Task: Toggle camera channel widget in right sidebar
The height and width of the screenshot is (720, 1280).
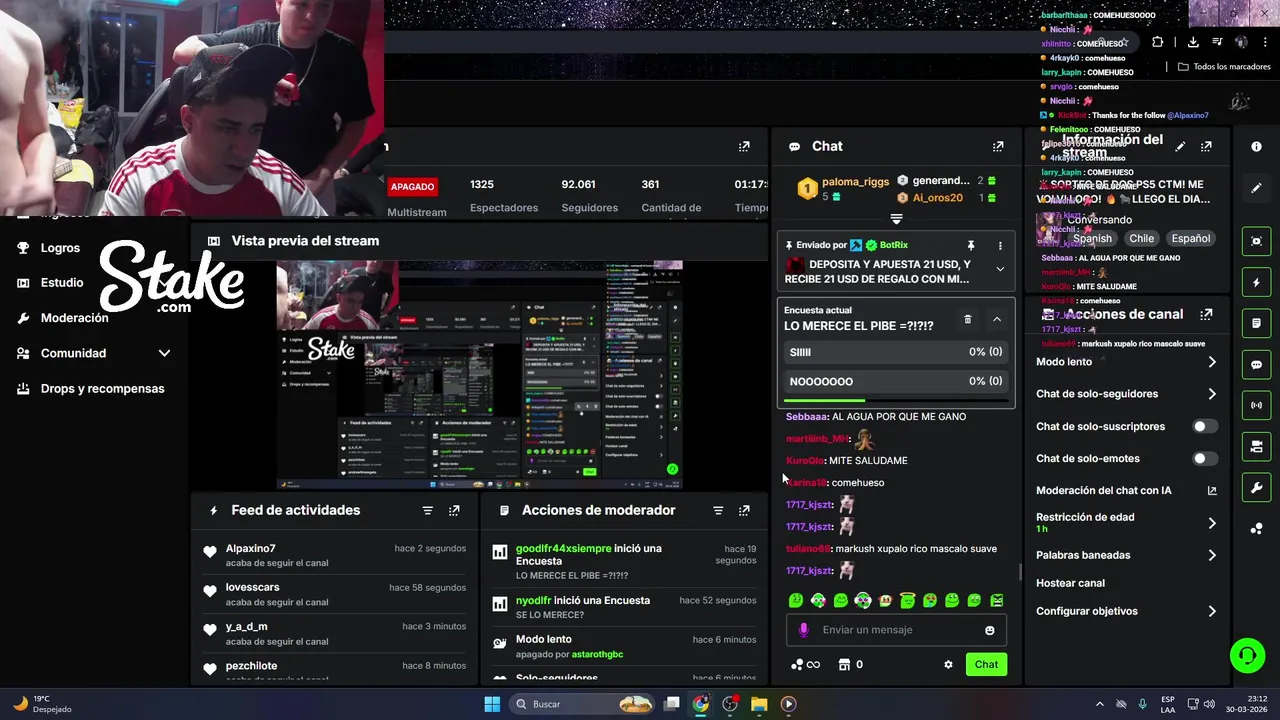Action: 1257,446
